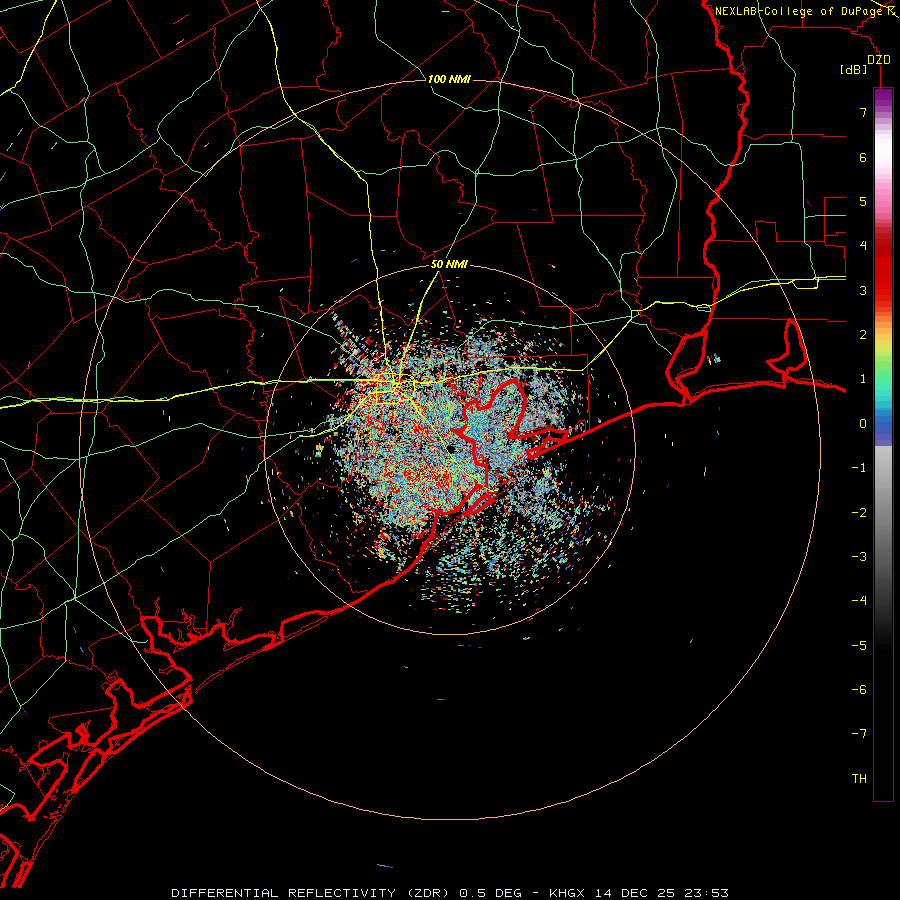Click the '7' value on color scale
Viewport: 900px width, 900px height.
[x=863, y=112]
